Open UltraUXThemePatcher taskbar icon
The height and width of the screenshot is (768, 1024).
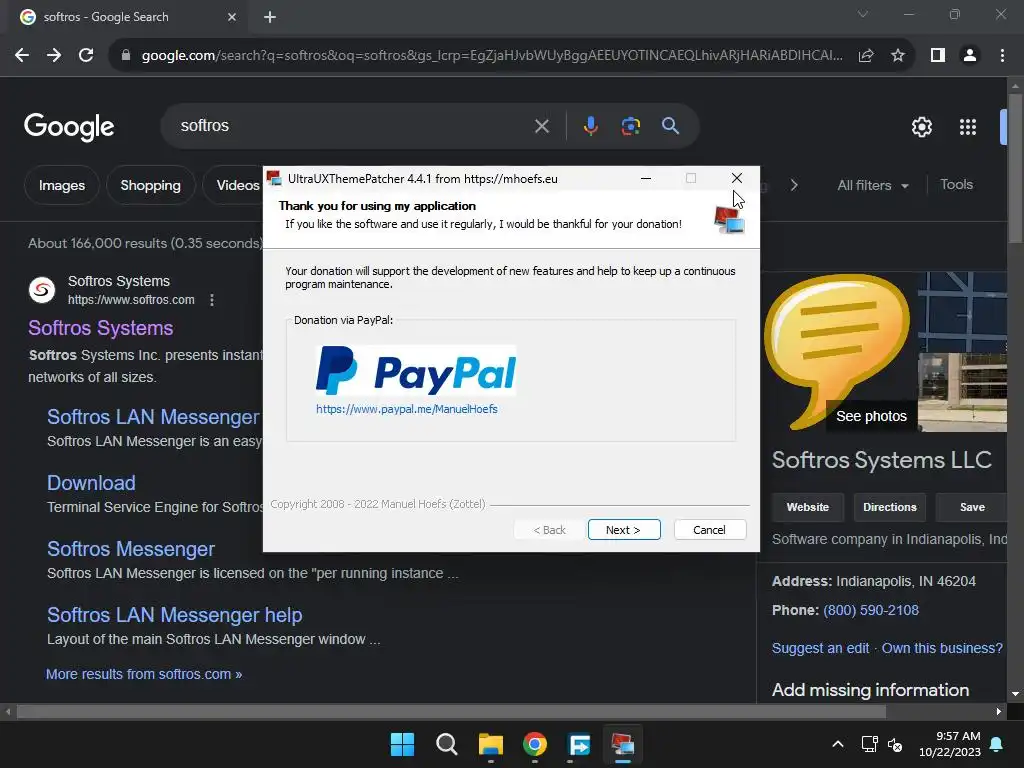pyautogui.click(x=622, y=744)
